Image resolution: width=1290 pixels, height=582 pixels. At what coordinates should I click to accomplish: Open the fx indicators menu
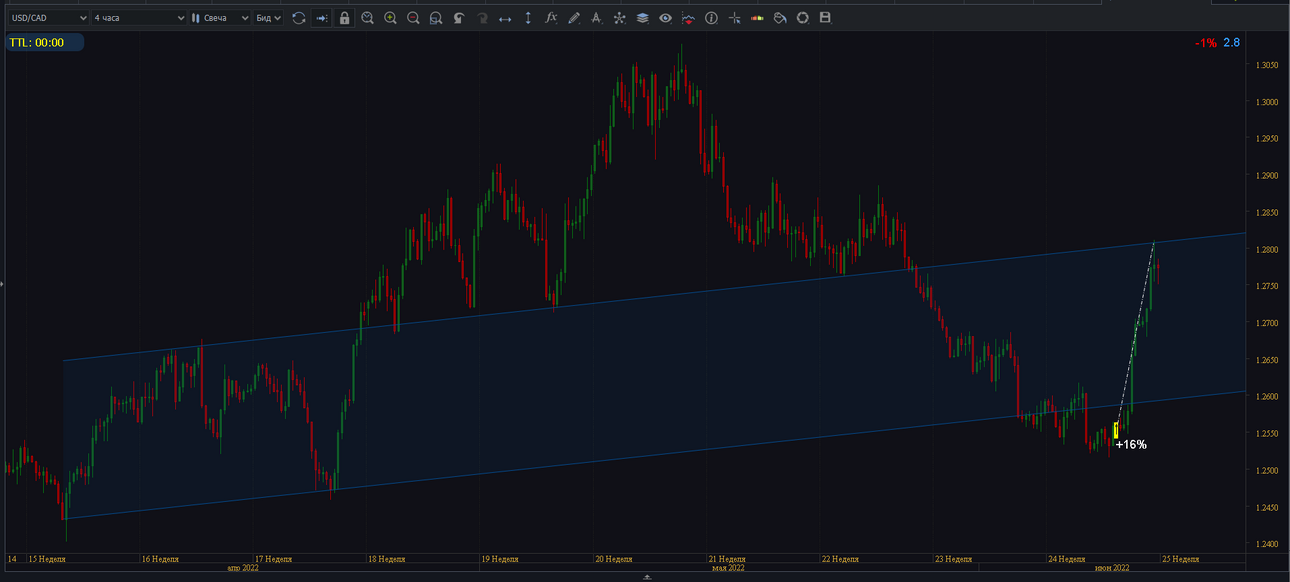(x=551, y=18)
